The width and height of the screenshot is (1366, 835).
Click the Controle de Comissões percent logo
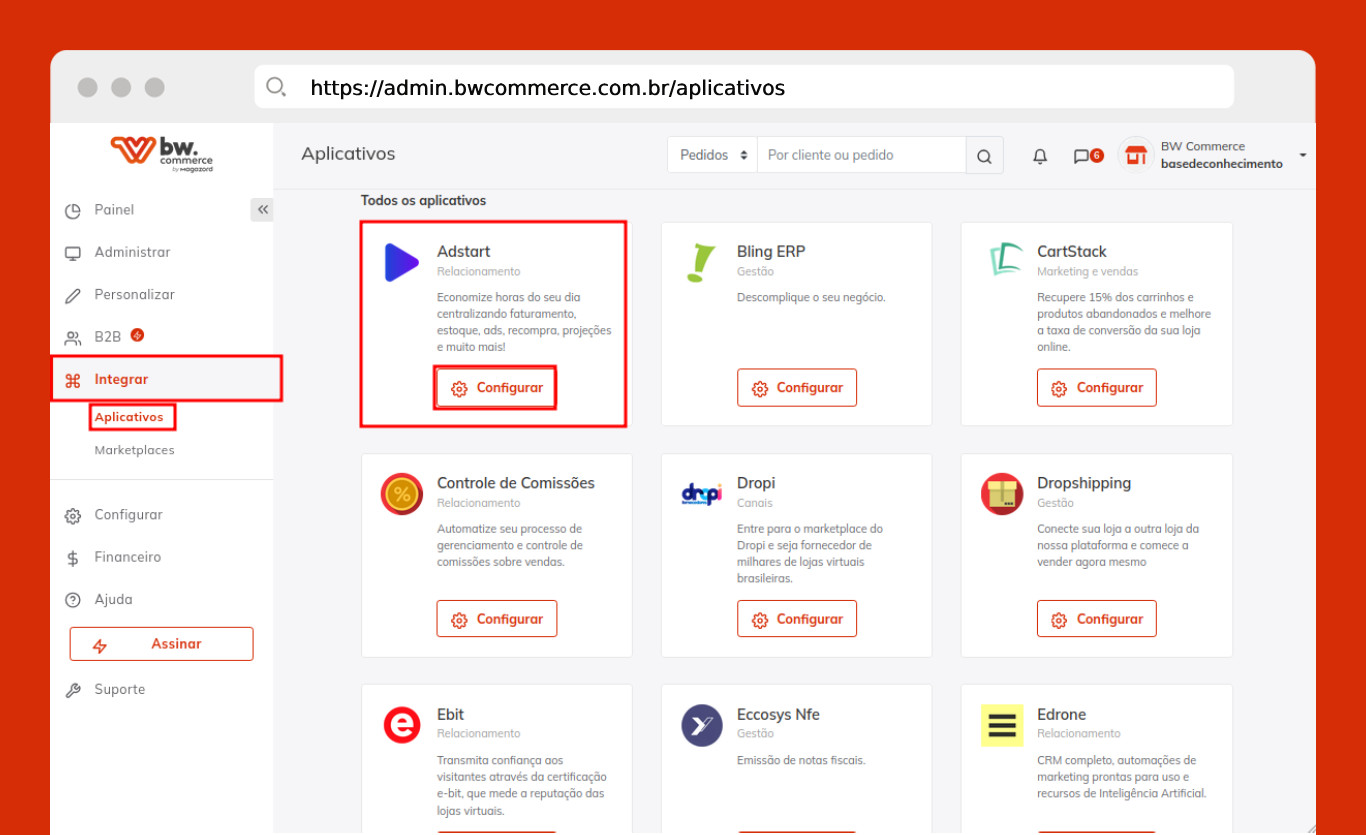pyautogui.click(x=401, y=494)
